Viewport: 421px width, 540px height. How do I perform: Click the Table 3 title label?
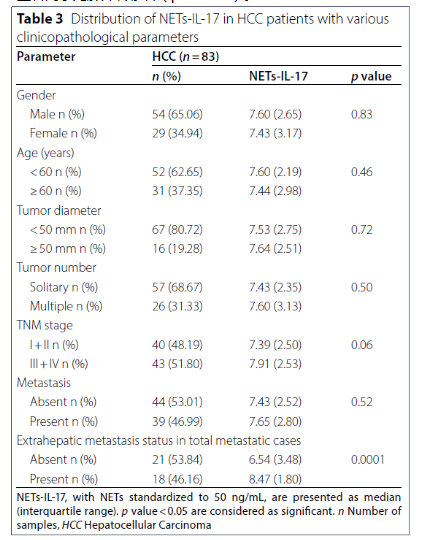point(40,19)
